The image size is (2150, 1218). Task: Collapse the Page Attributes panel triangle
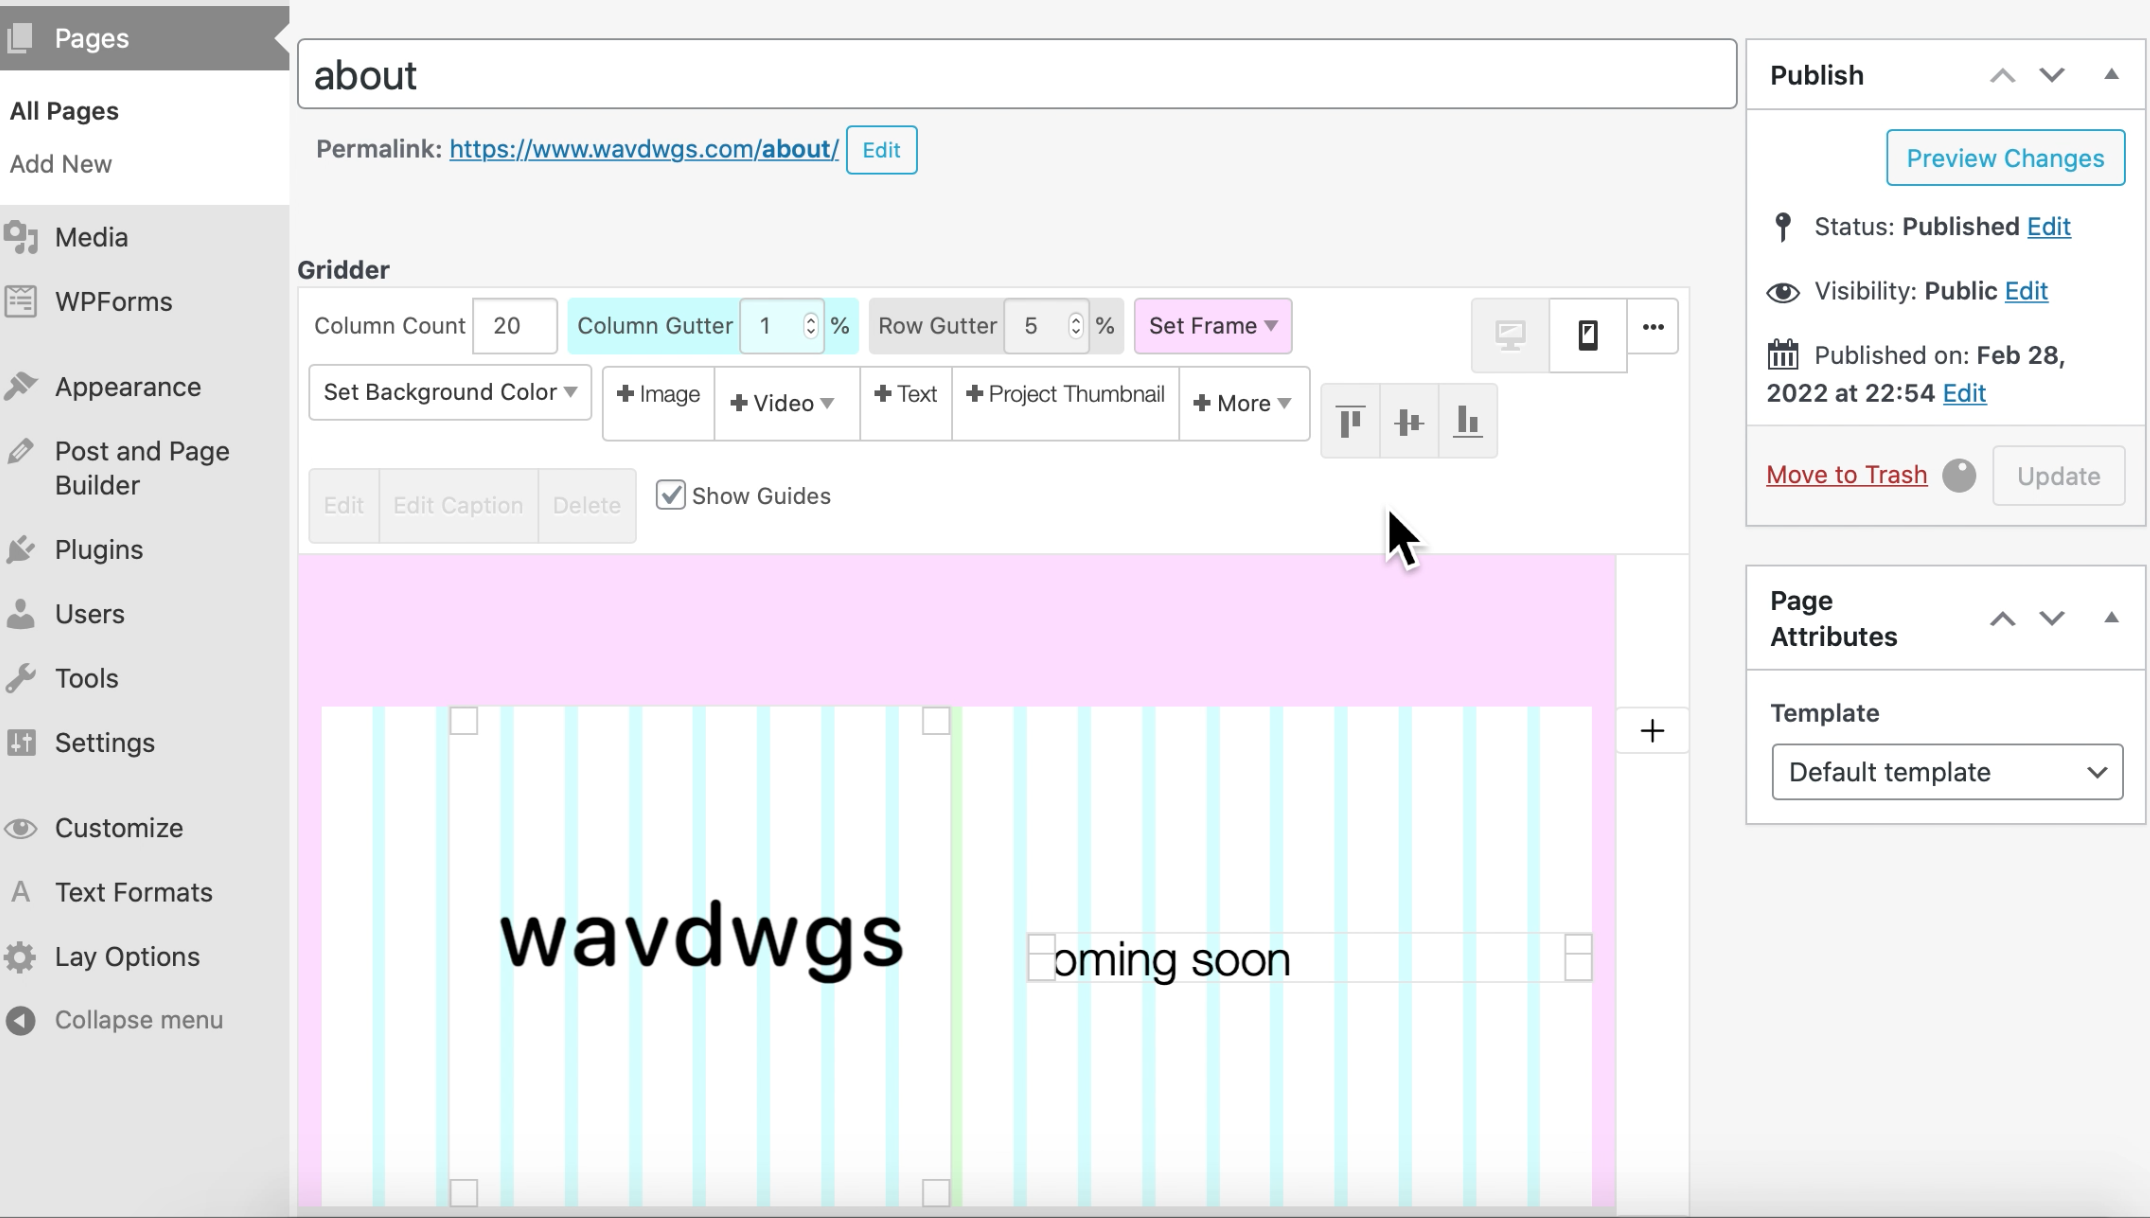[2111, 618]
